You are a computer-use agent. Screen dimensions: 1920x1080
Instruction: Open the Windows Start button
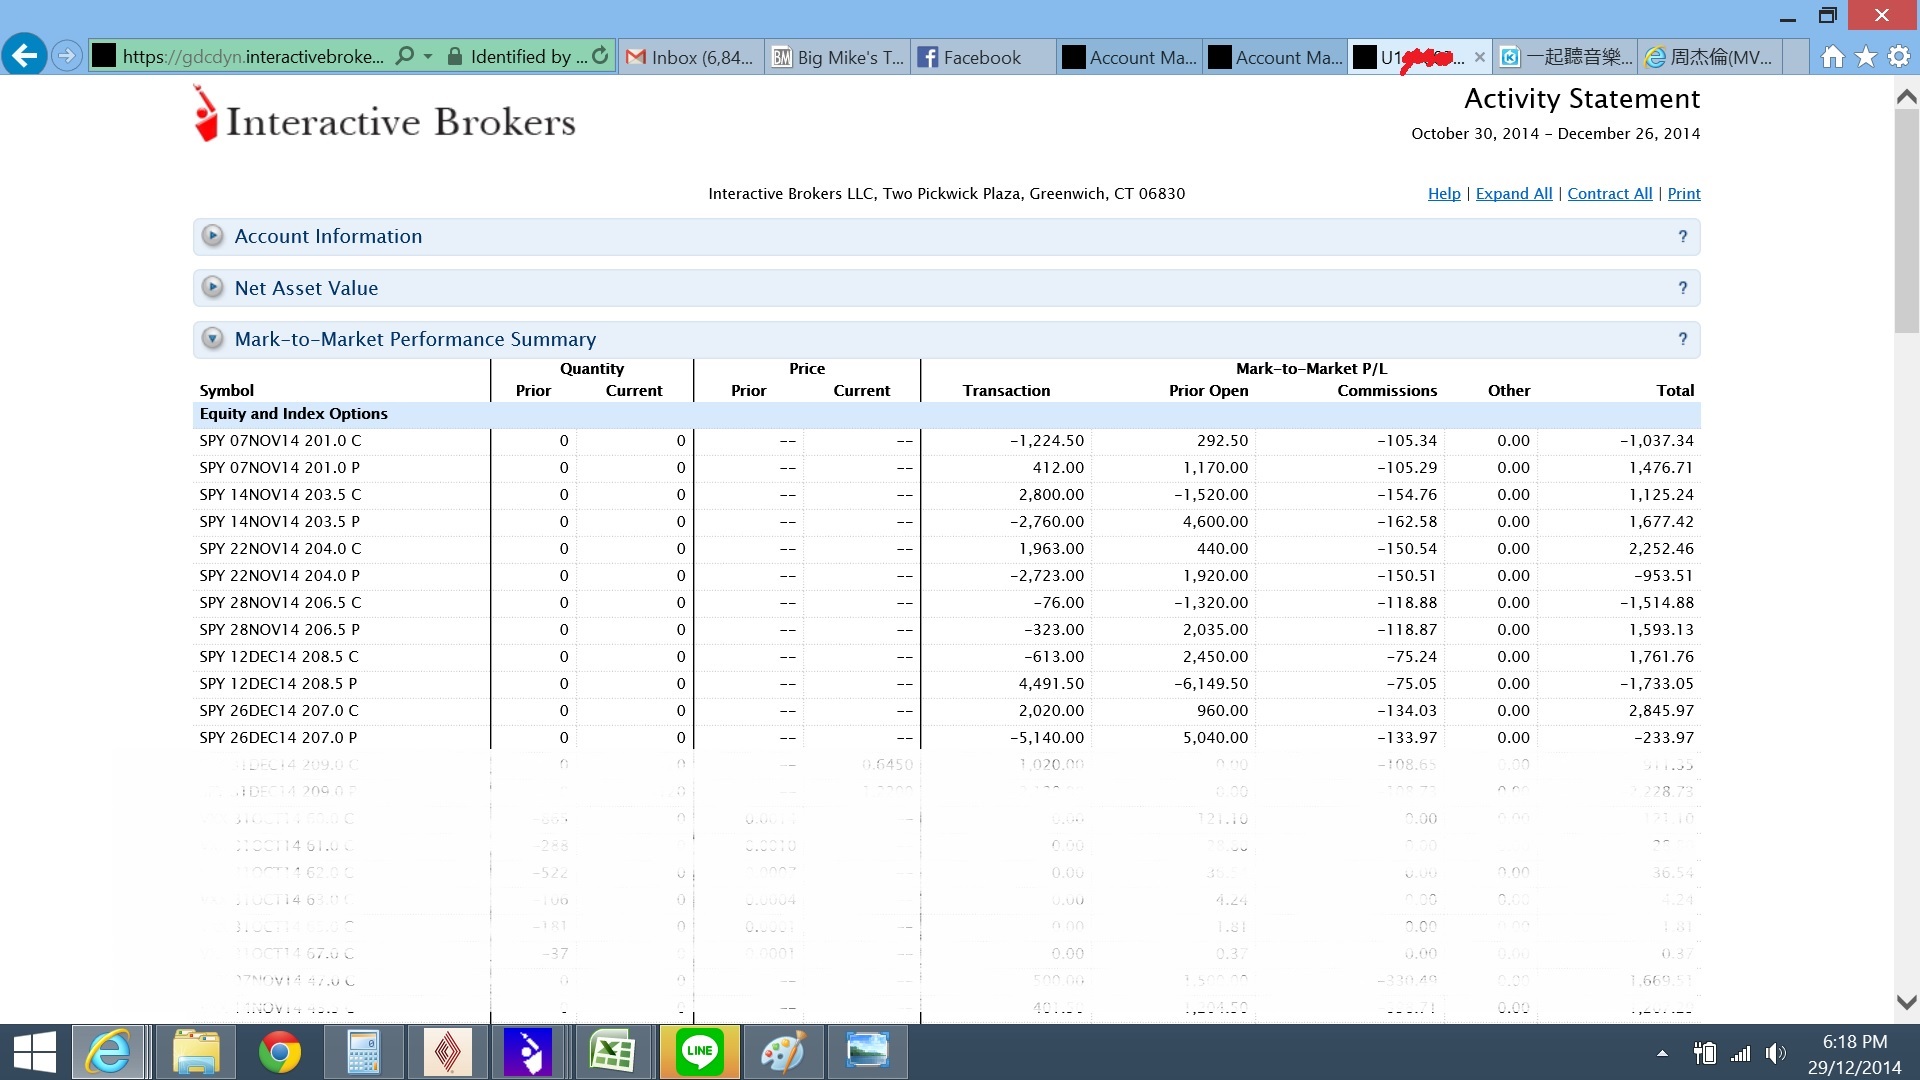click(x=35, y=1052)
